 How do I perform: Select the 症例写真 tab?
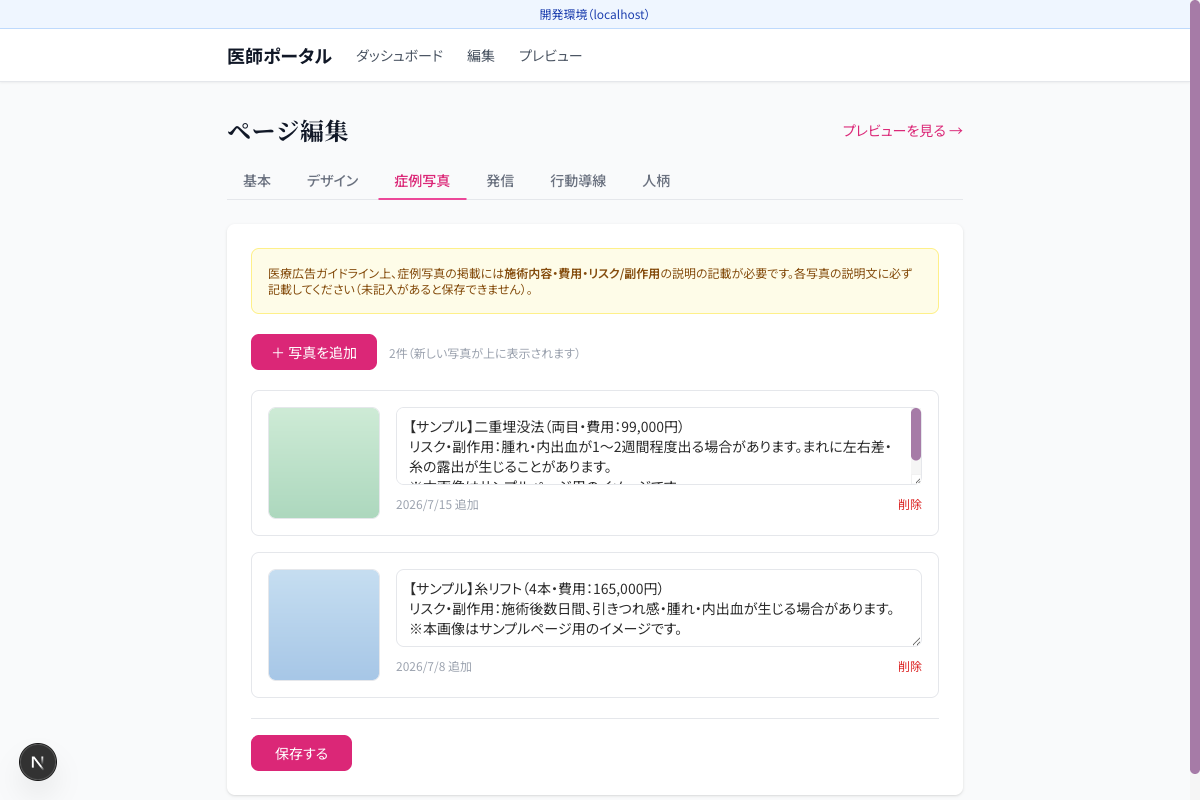(422, 181)
